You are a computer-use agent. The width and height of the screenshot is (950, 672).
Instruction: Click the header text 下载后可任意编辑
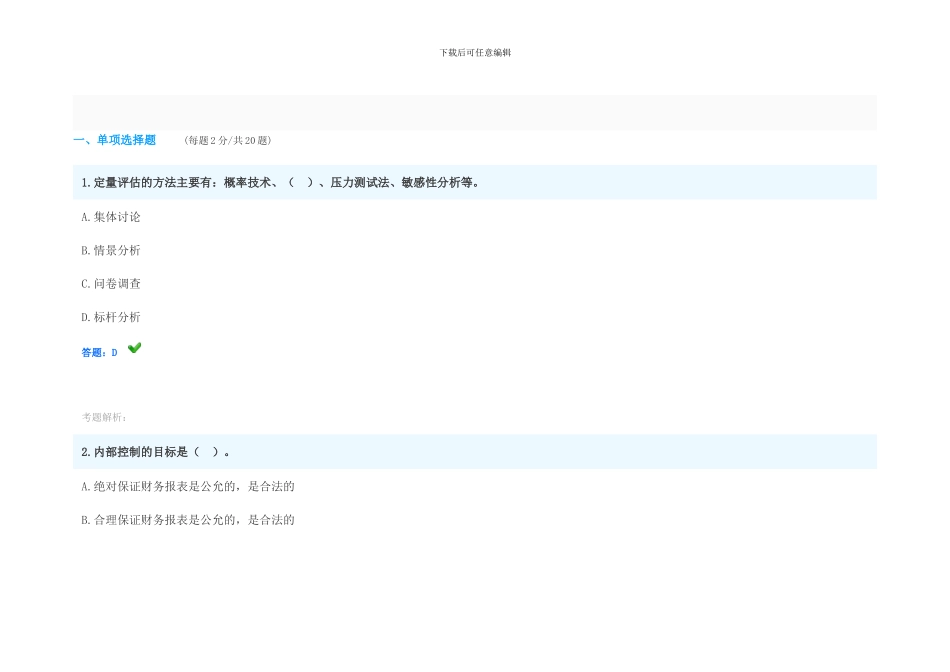coord(475,53)
